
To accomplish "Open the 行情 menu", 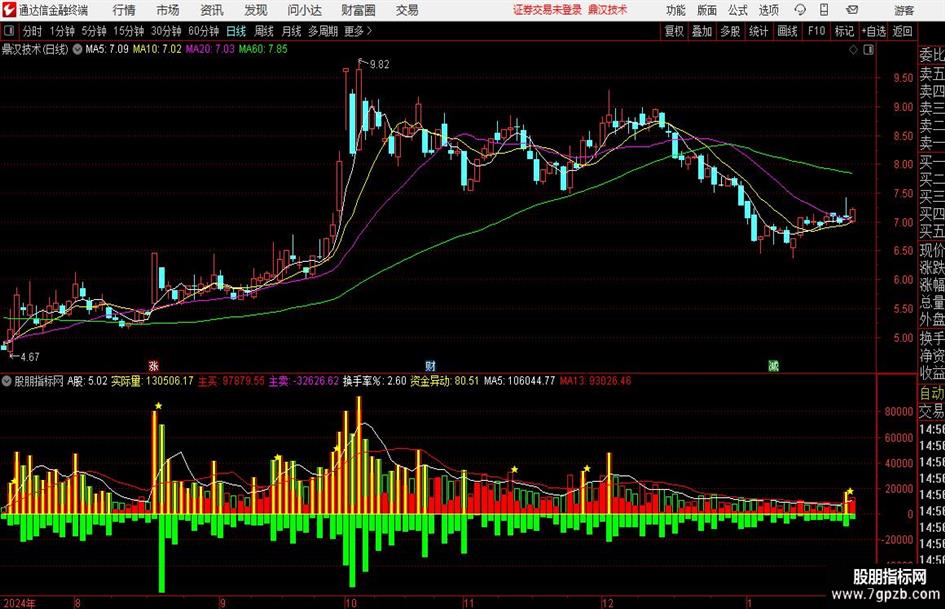I will (124, 10).
